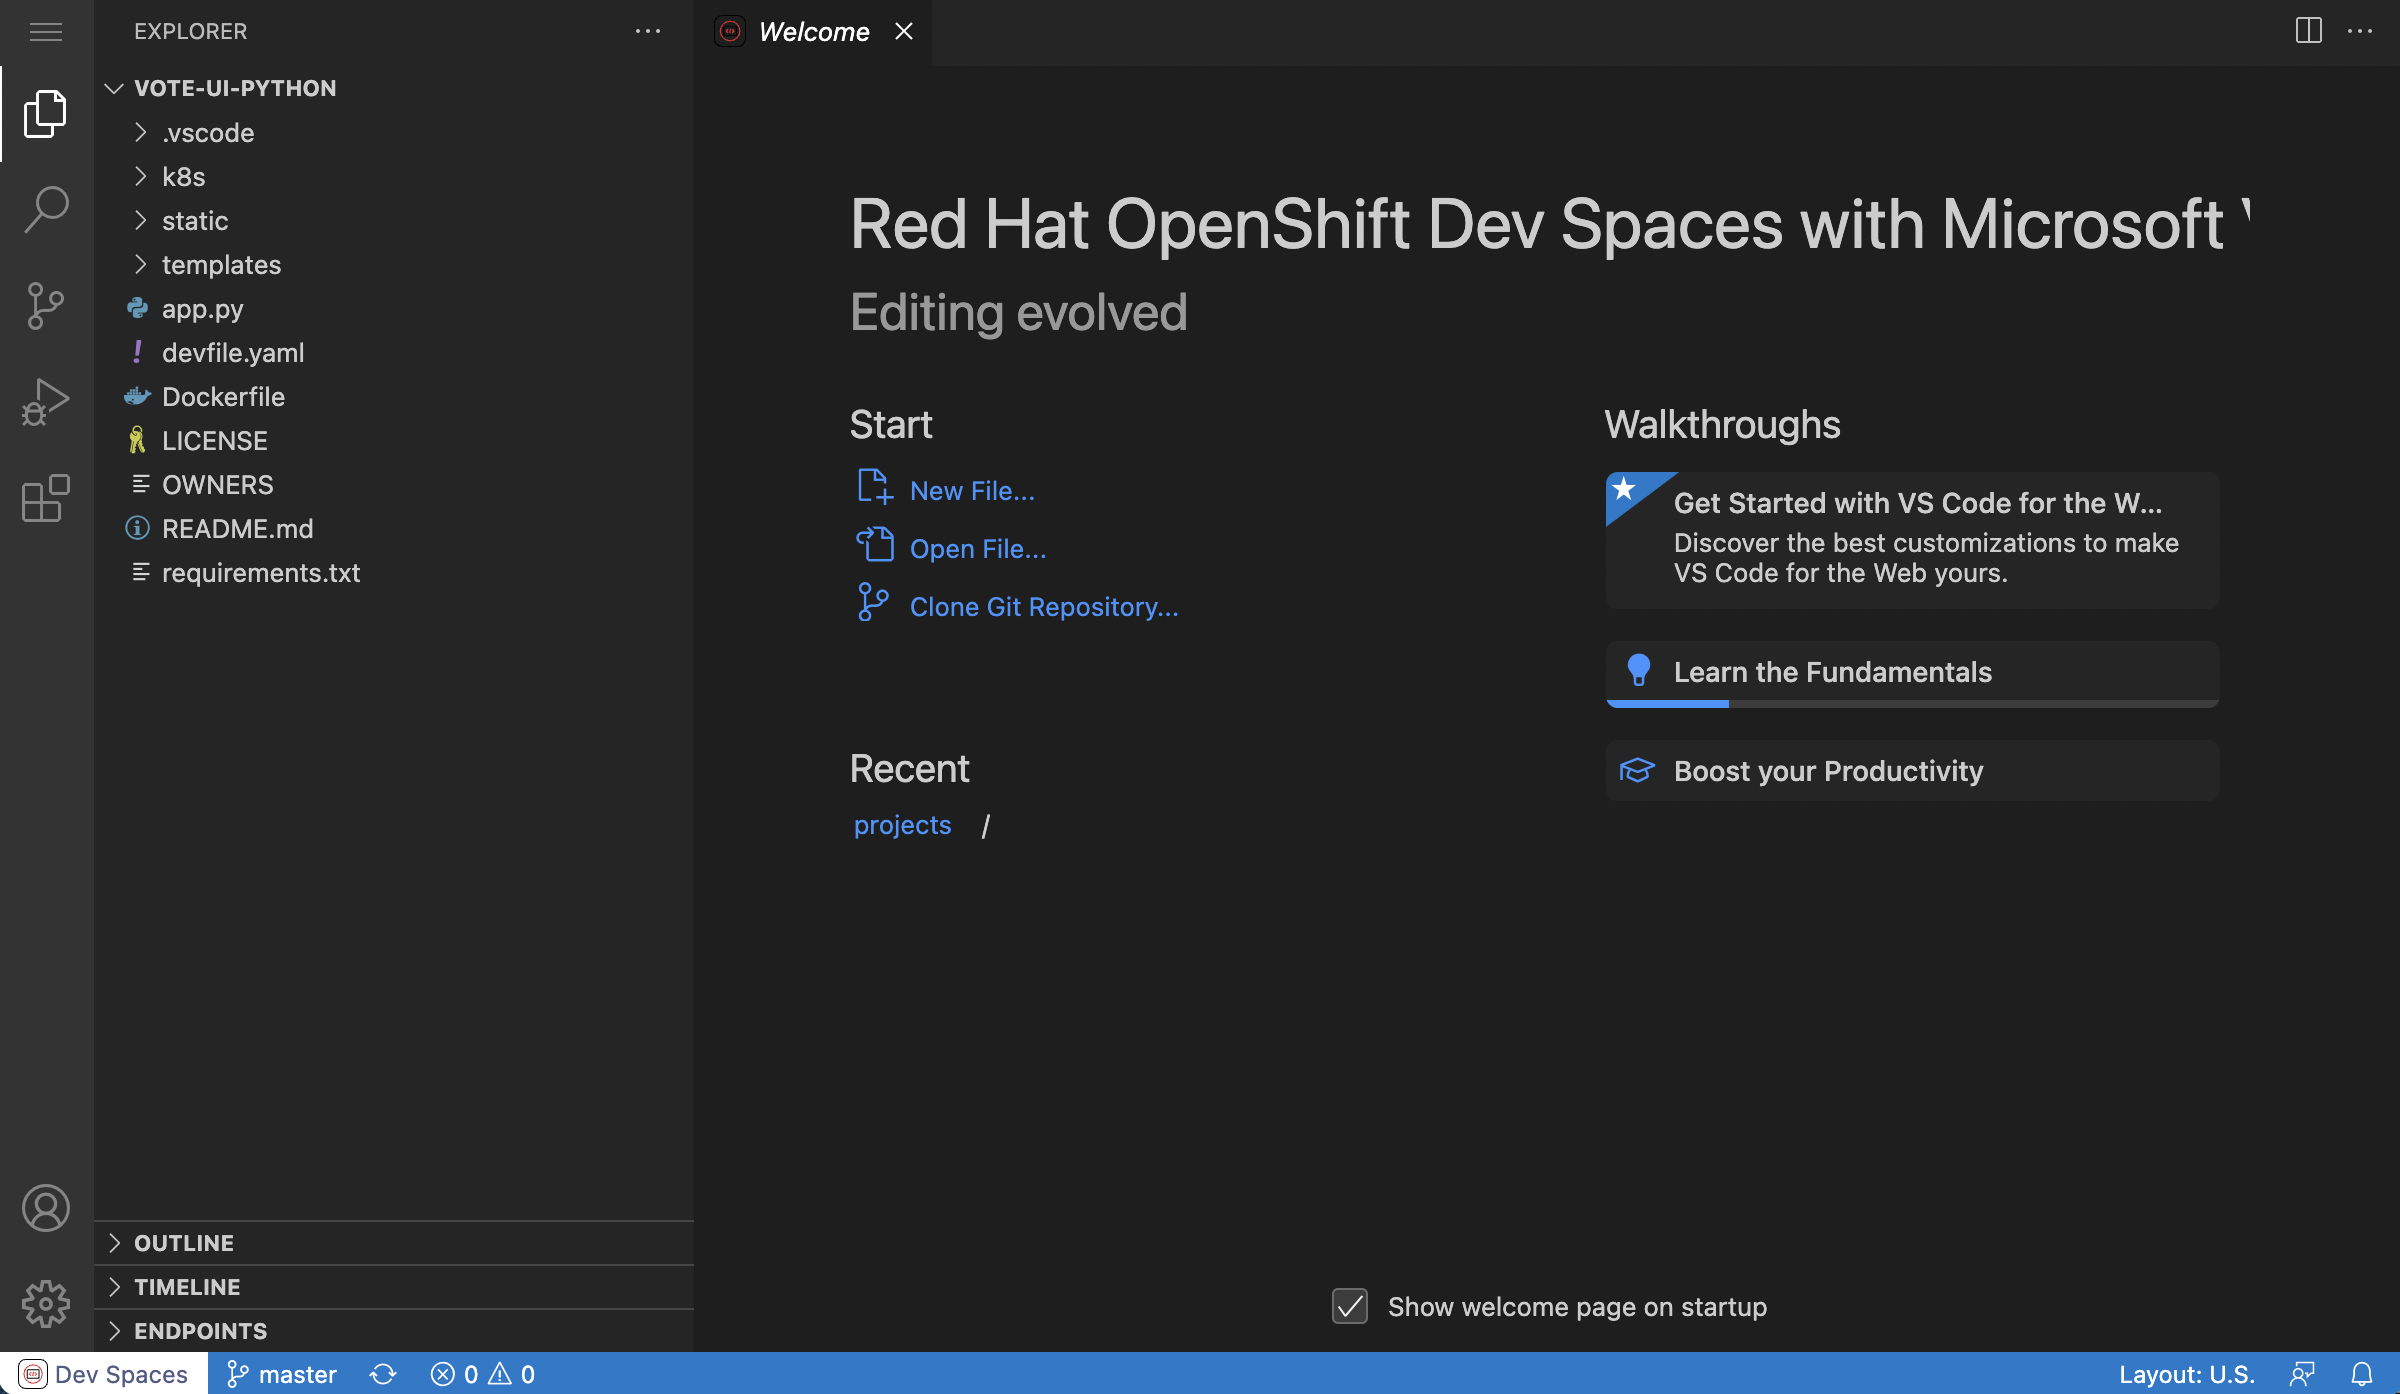Image resolution: width=2400 pixels, height=1394 pixels.
Task: Open app.py in the explorer
Action: [x=394, y=308]
